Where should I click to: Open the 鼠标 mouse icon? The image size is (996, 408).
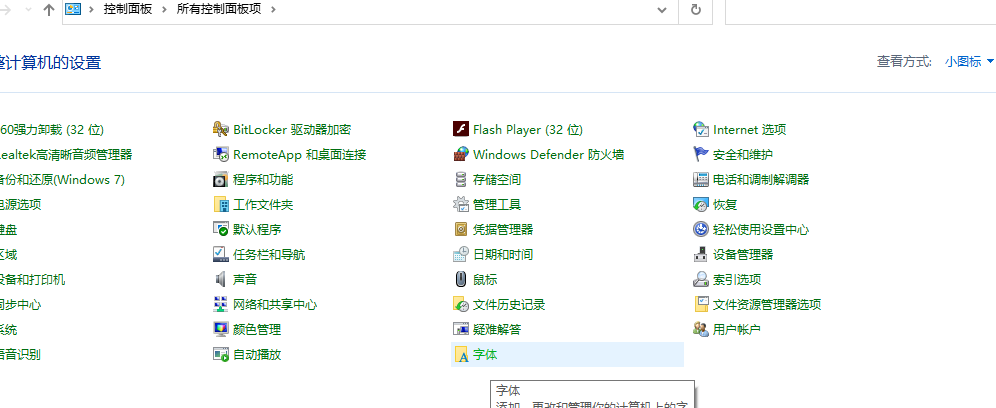click(461, 280)
